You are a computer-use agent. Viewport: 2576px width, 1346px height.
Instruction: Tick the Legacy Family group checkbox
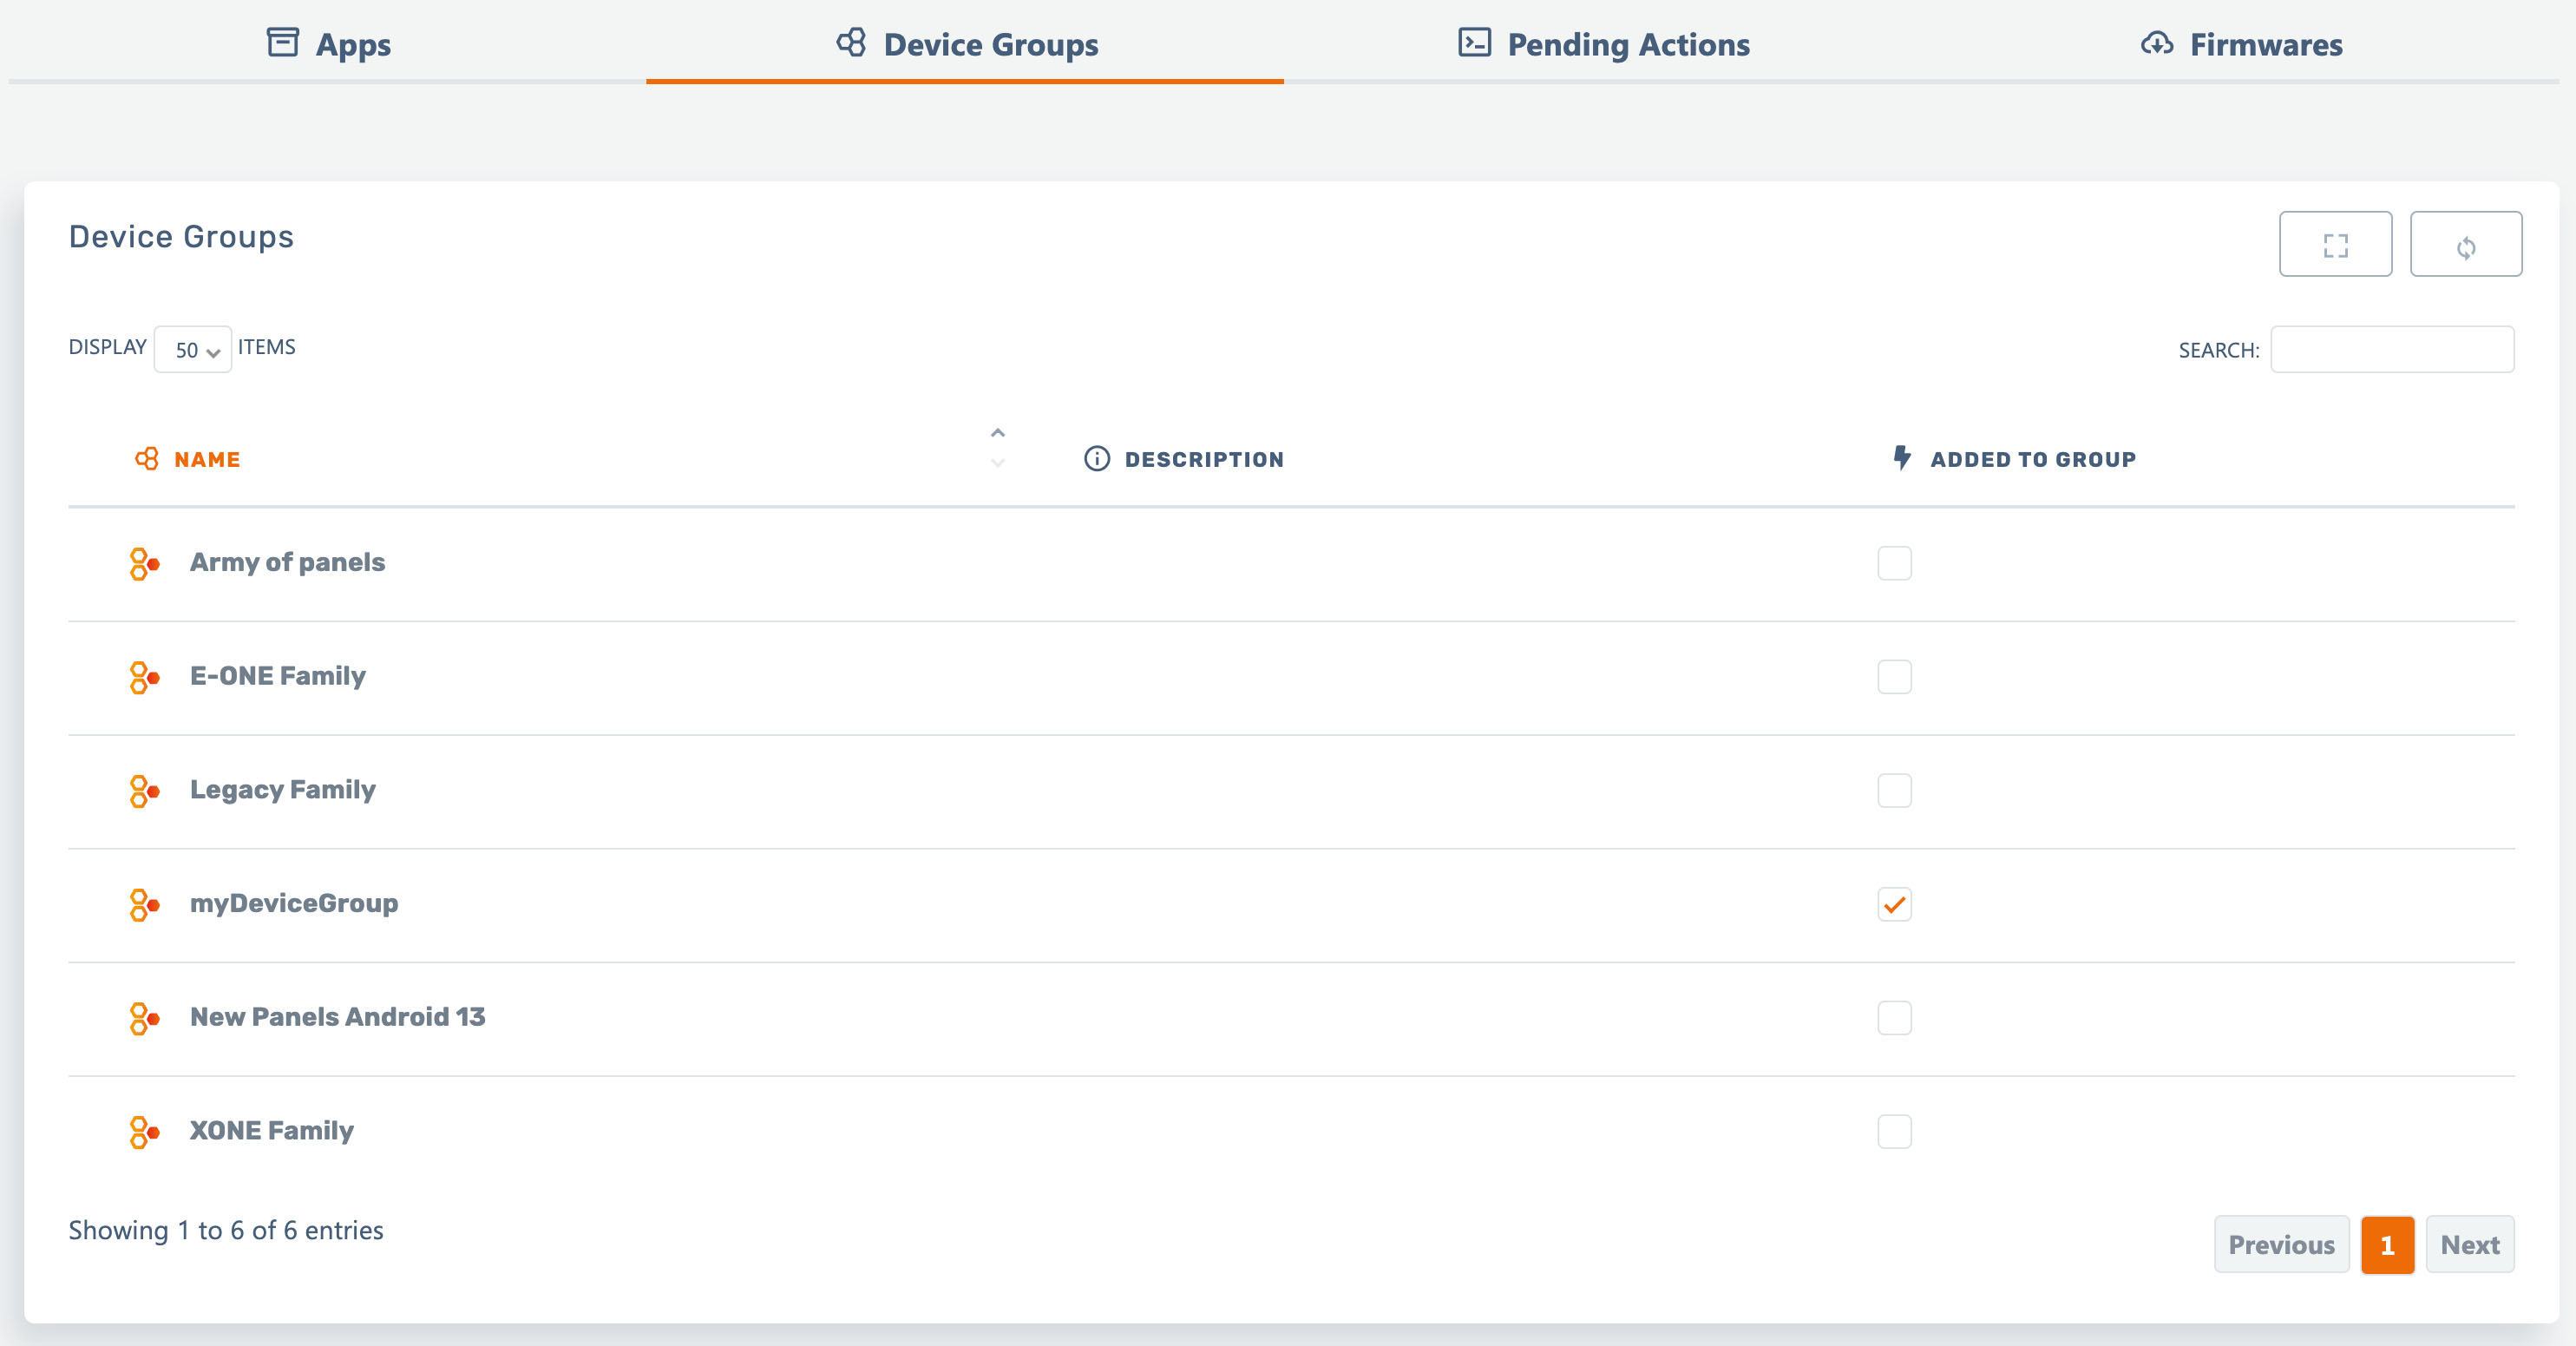coord(1894,791)
